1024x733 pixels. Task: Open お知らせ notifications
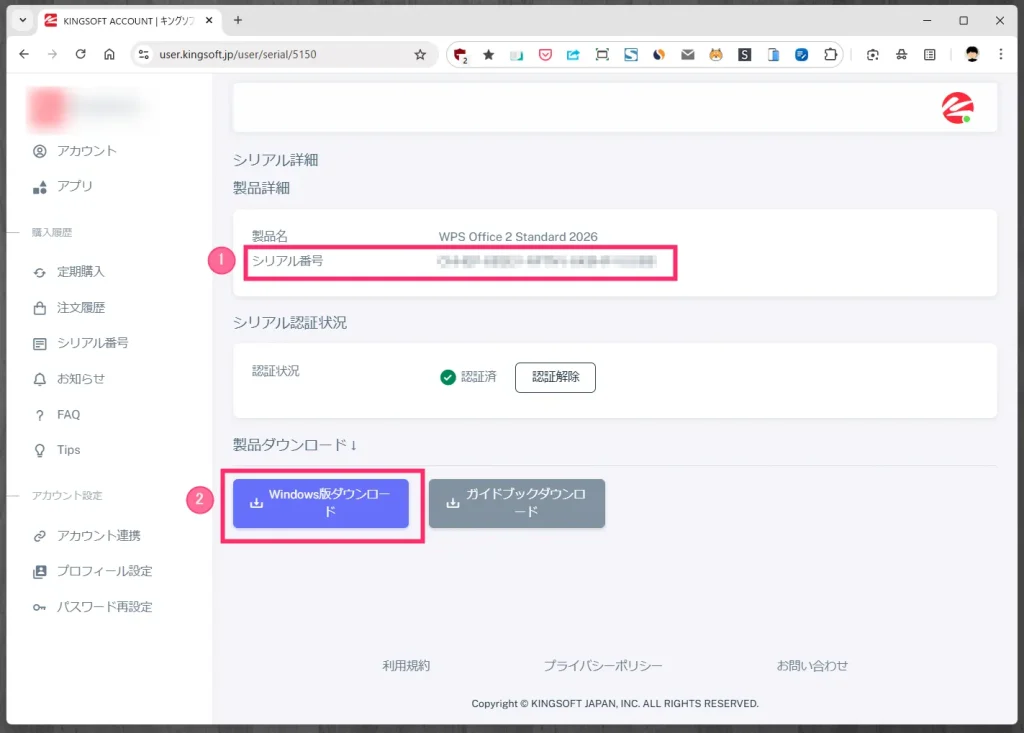69,379
